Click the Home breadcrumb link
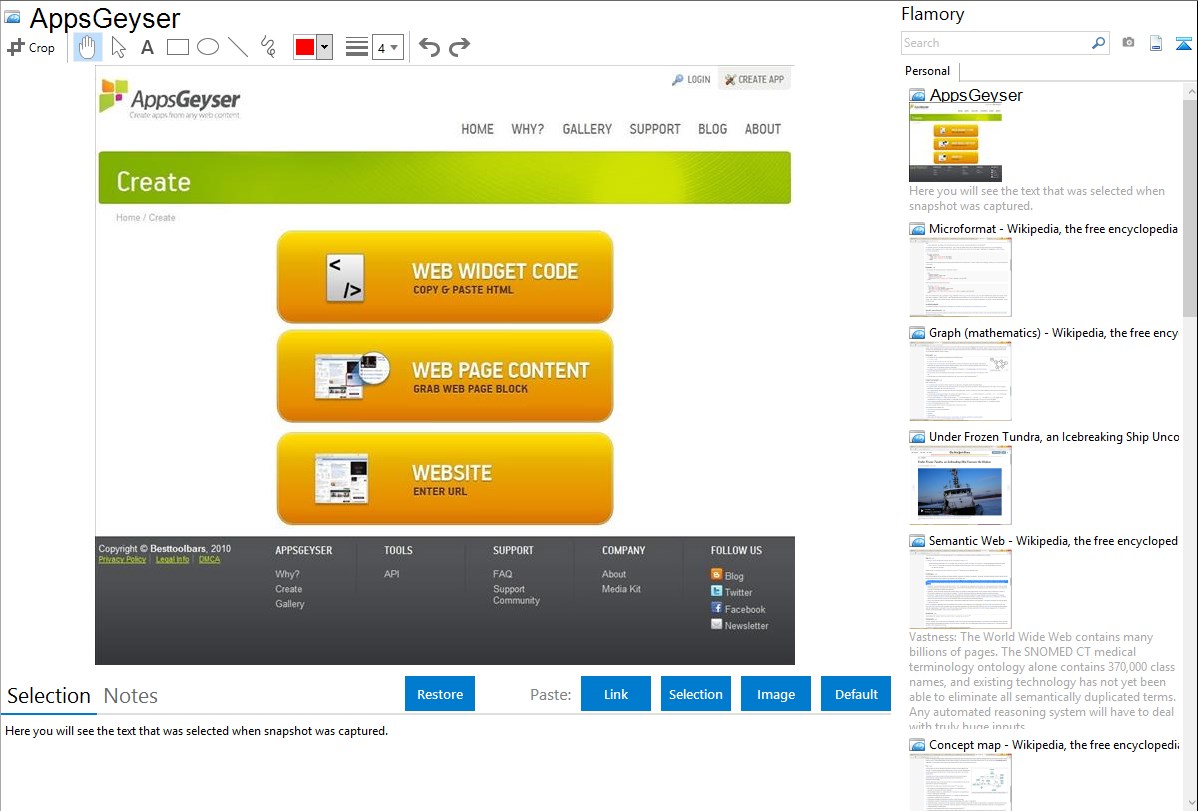This screenshot has height=811, width=1198. pyautogui.click(x=128, y=218)
